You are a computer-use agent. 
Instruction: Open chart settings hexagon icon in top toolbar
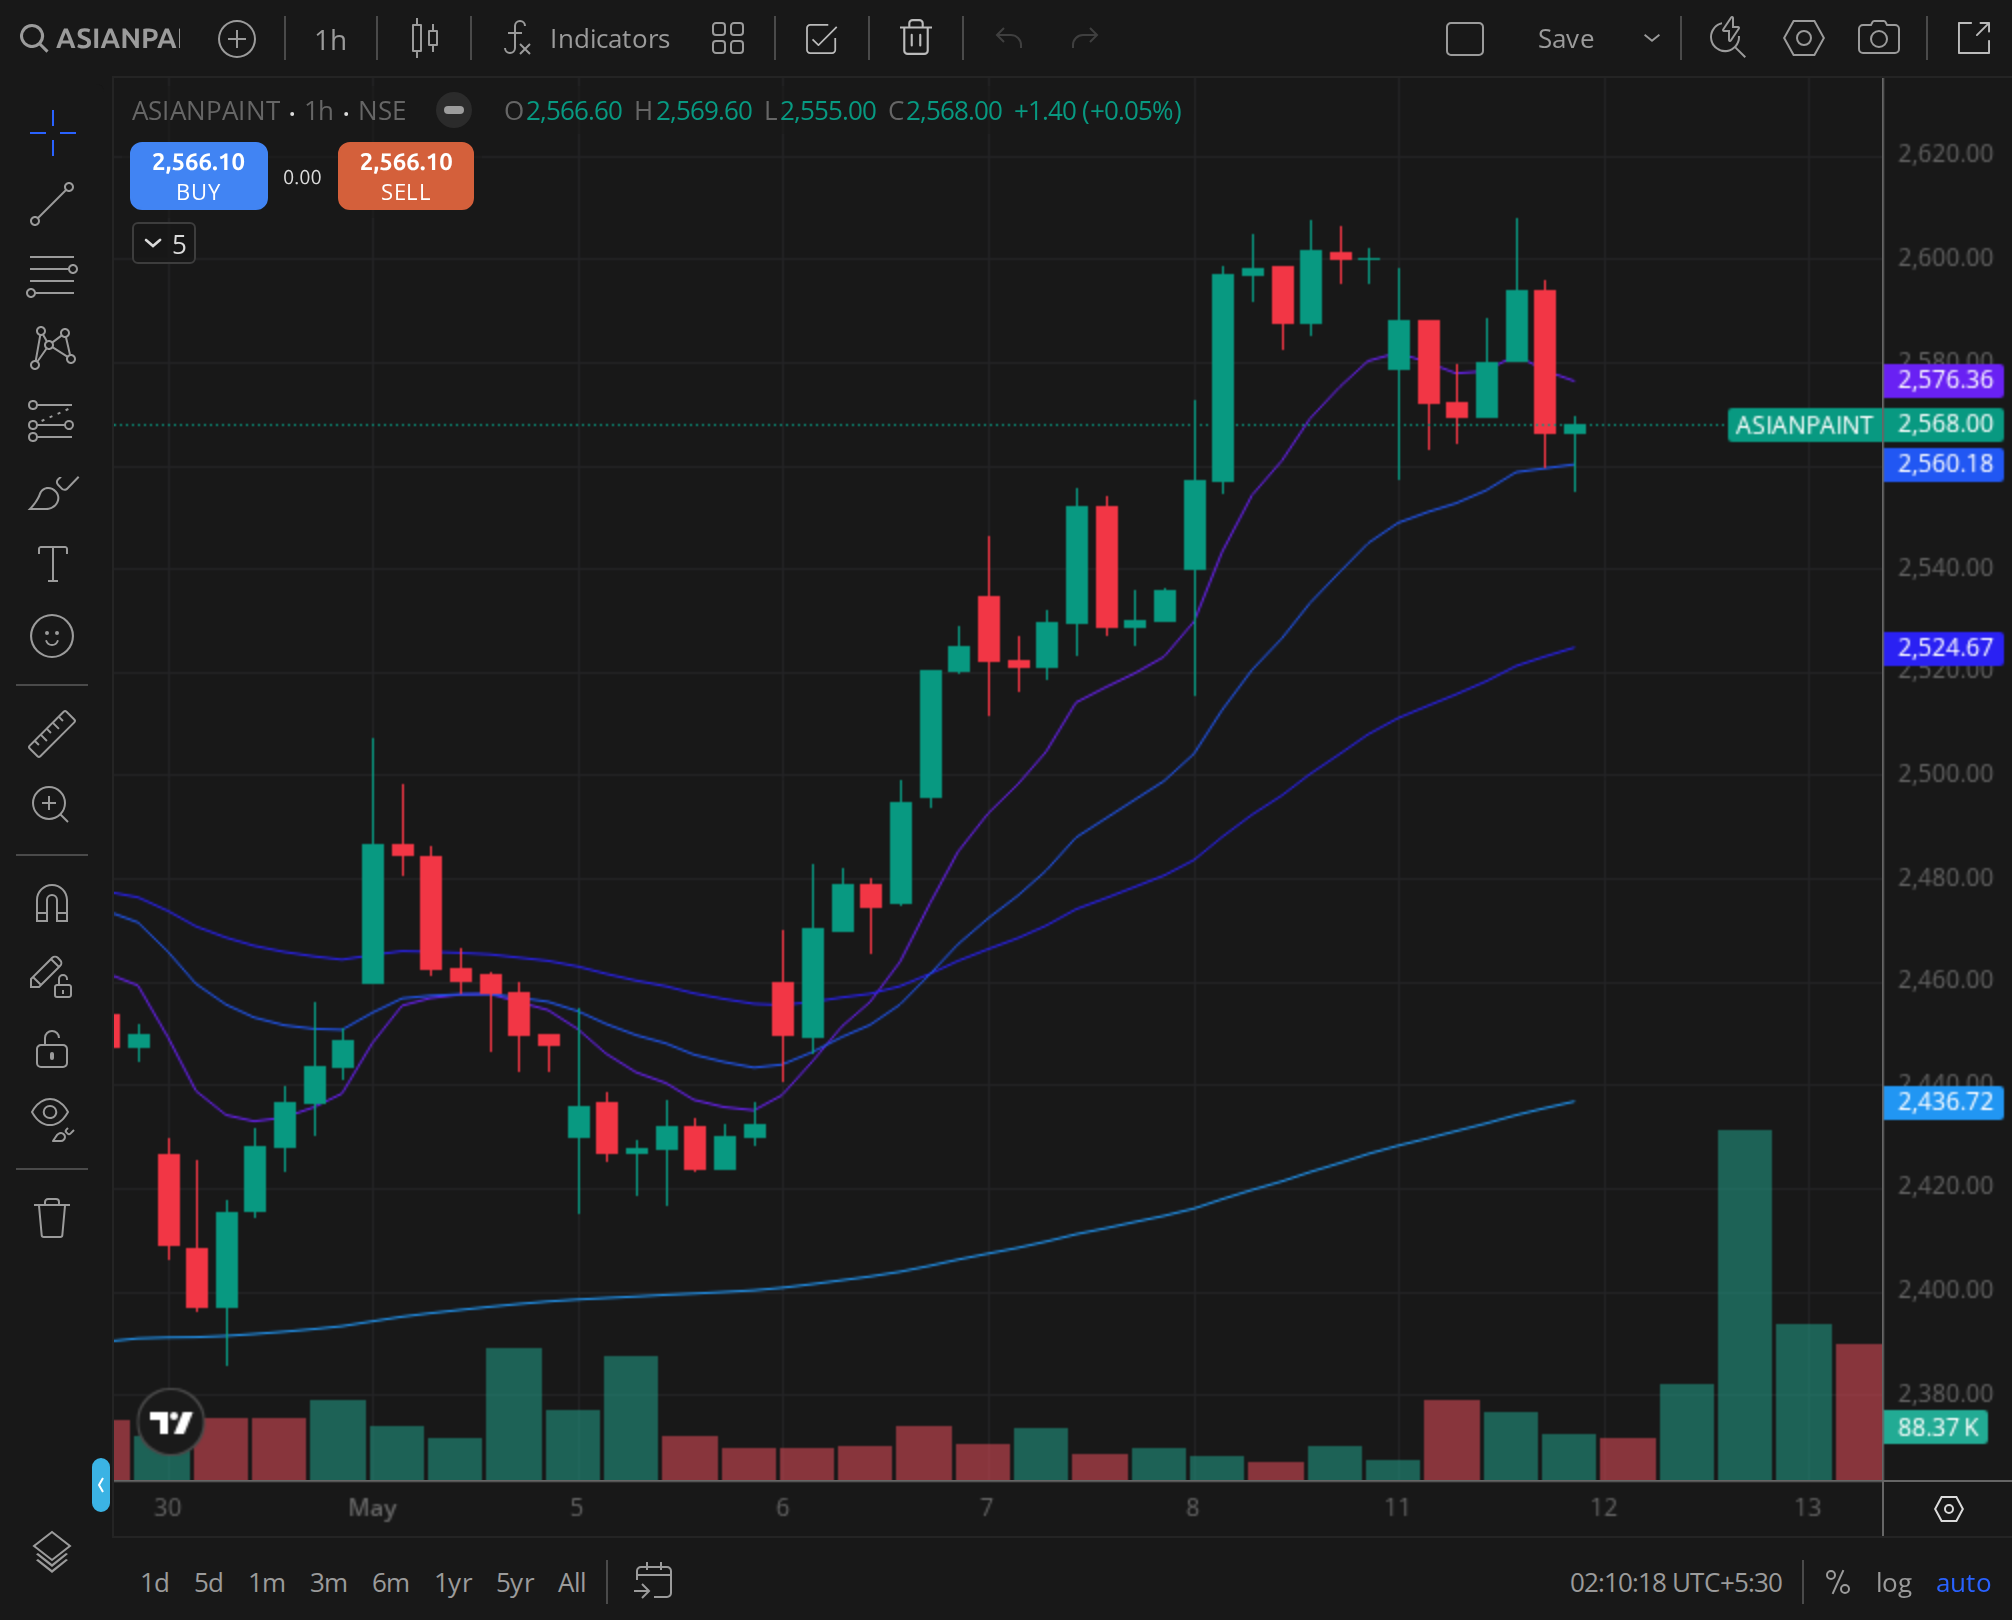(1803, 39)
